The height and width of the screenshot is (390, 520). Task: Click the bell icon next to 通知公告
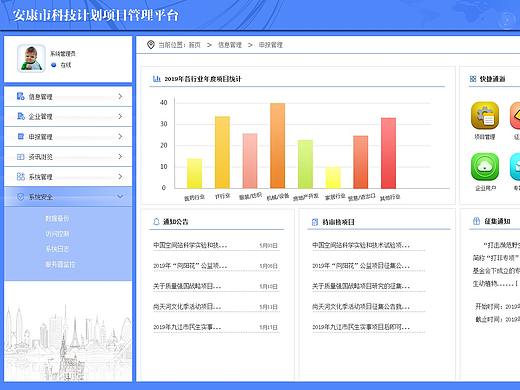click(x=156, y=221)
